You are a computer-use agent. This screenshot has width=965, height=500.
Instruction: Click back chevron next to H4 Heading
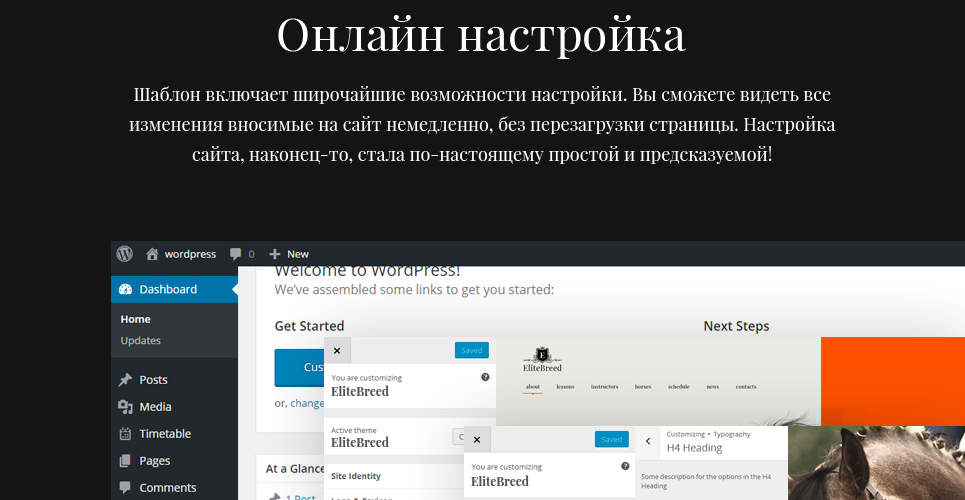[647, 442]
